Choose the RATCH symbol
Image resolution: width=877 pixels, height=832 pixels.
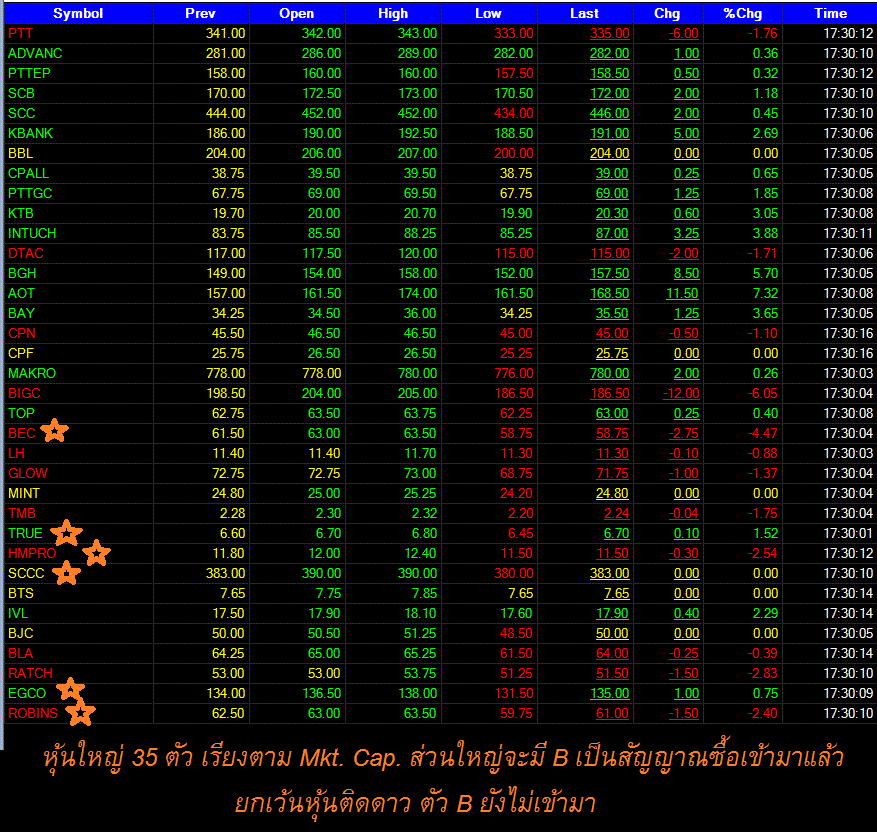(30, 673)
